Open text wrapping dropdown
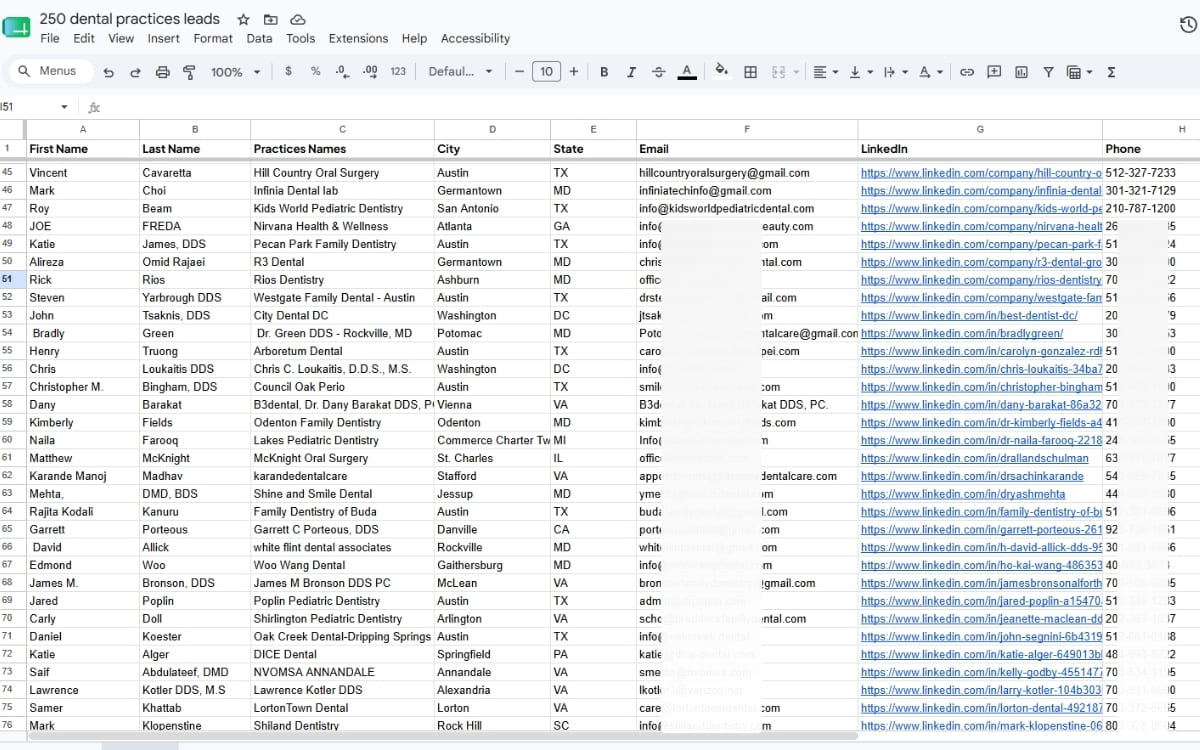This screenshot has height=750, width=1200. [895, 72]
